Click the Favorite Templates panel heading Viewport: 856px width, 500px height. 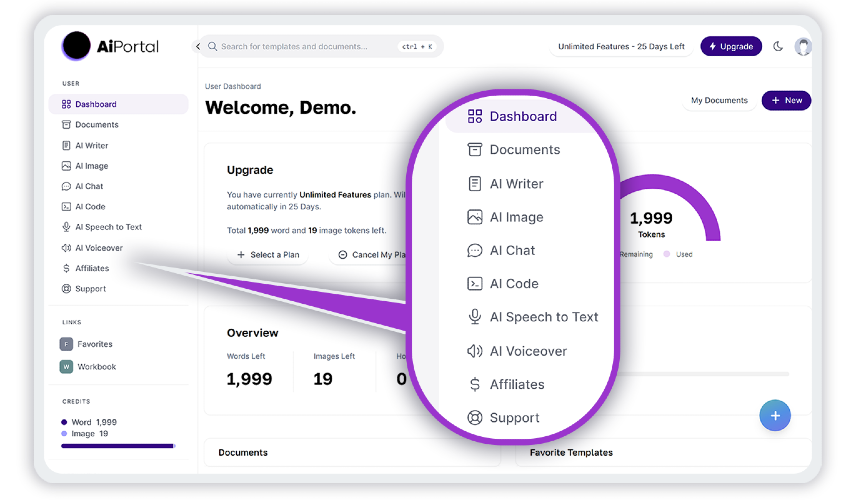coord(571,453)
